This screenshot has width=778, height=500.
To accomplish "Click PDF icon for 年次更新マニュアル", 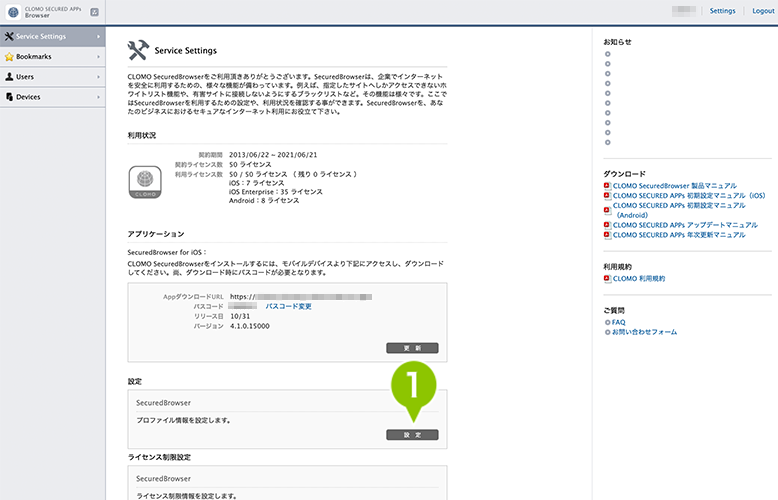I will pos(607,235).
